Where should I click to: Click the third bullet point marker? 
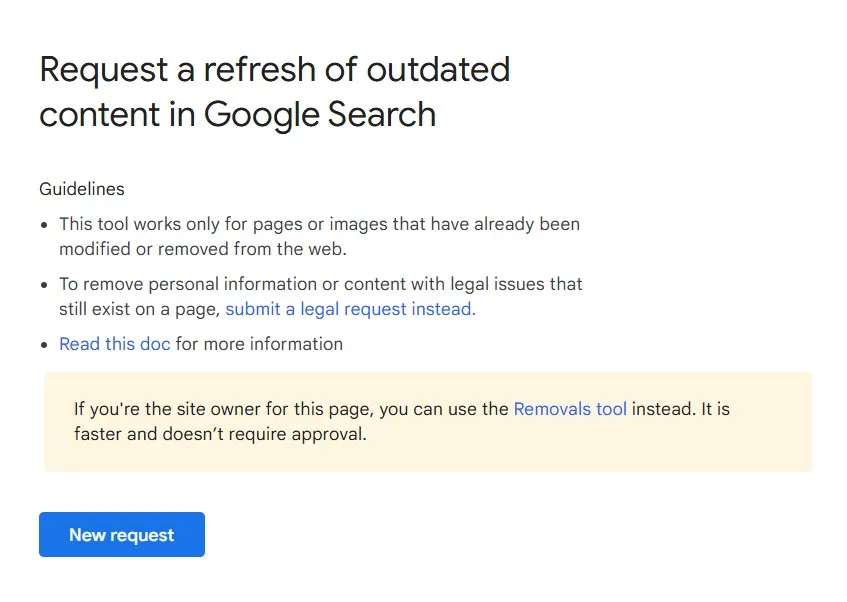coord(45,343)
